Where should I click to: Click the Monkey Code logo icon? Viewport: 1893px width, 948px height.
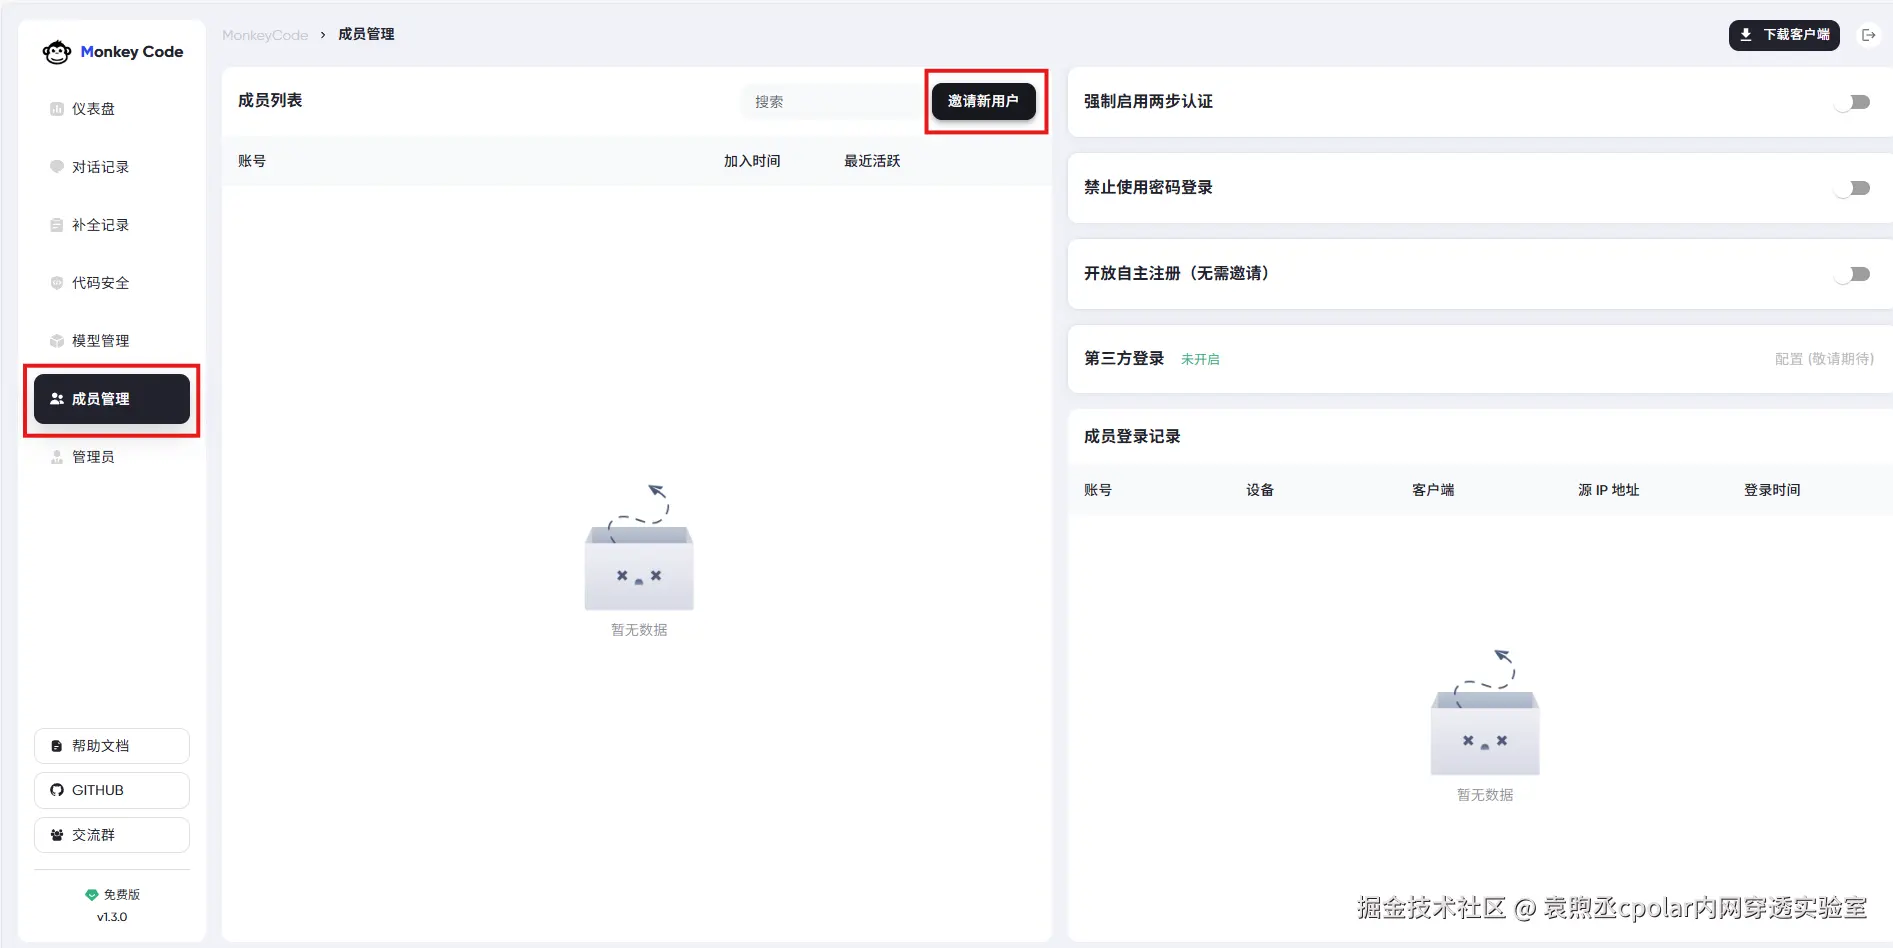click(x=57, y=52)
